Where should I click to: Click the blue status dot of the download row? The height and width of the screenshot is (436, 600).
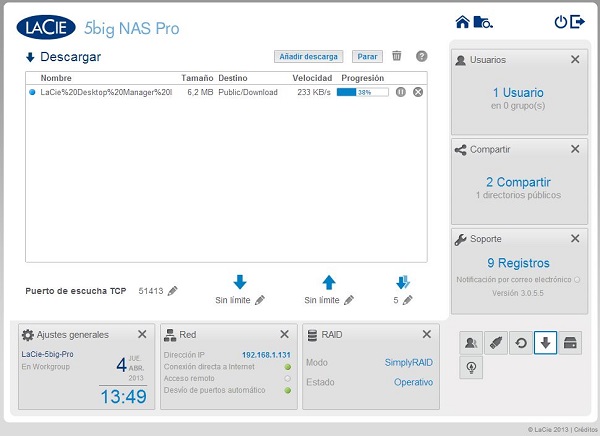pos(32,92)
